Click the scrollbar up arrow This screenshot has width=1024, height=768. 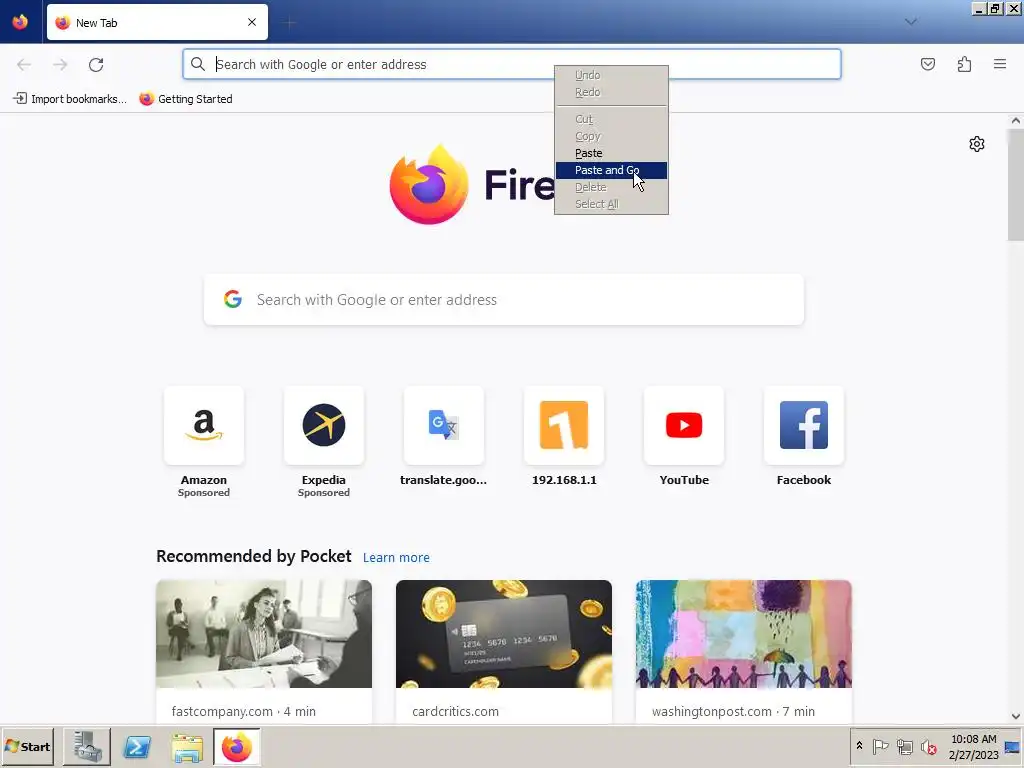tap(1016, 120)
